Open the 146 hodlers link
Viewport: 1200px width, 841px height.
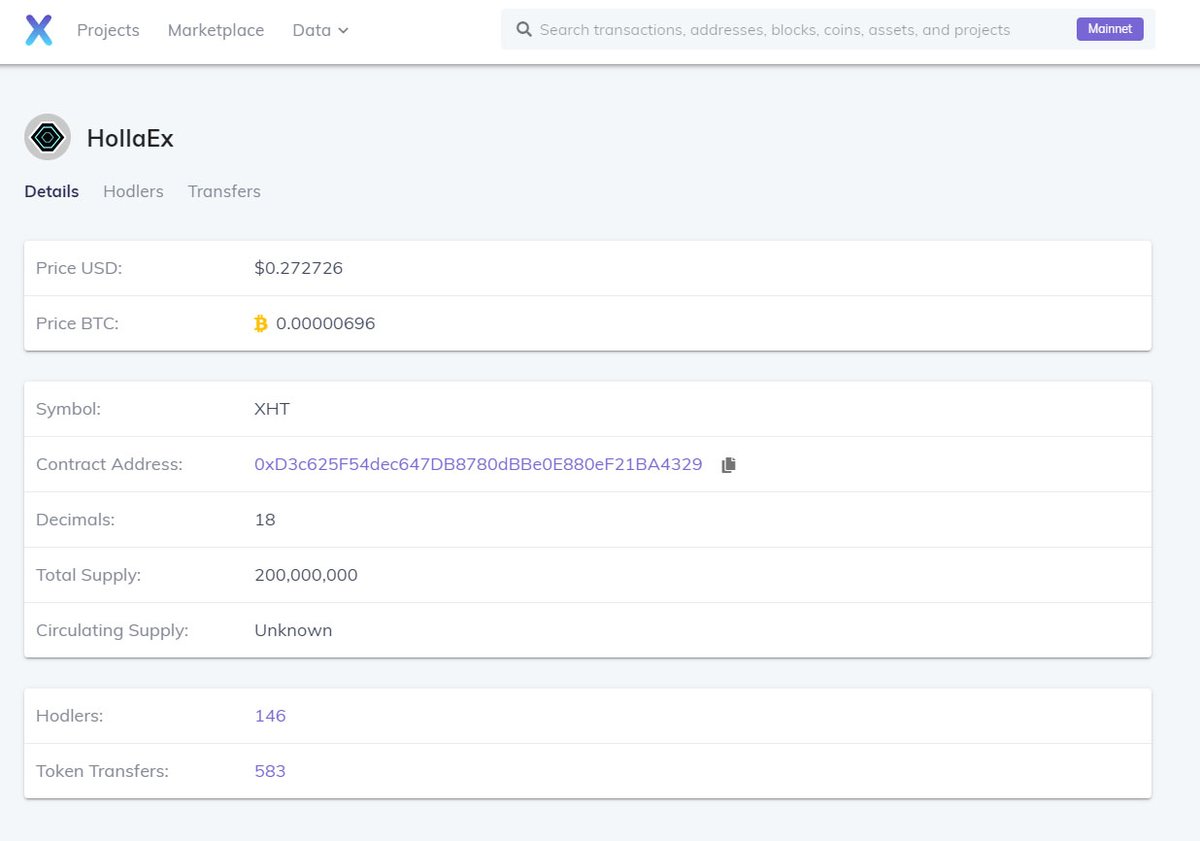270,716
